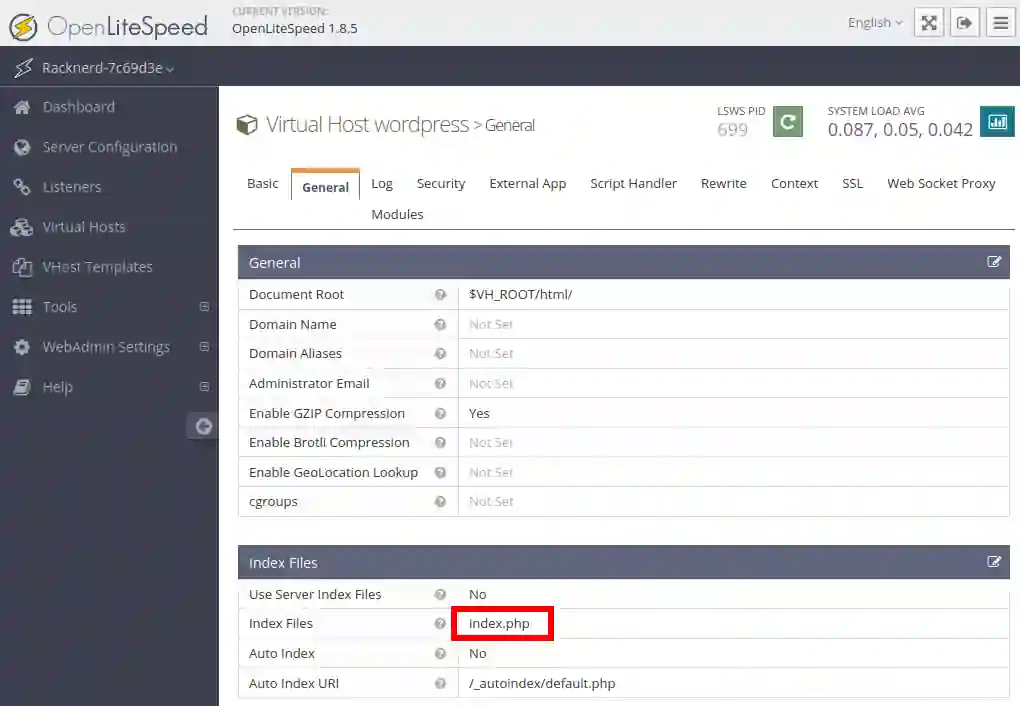Viewport: 1020px width, 706px height.
Task: Expand WebAdmin Settings in sidebar
Action: tap(204, 347)
